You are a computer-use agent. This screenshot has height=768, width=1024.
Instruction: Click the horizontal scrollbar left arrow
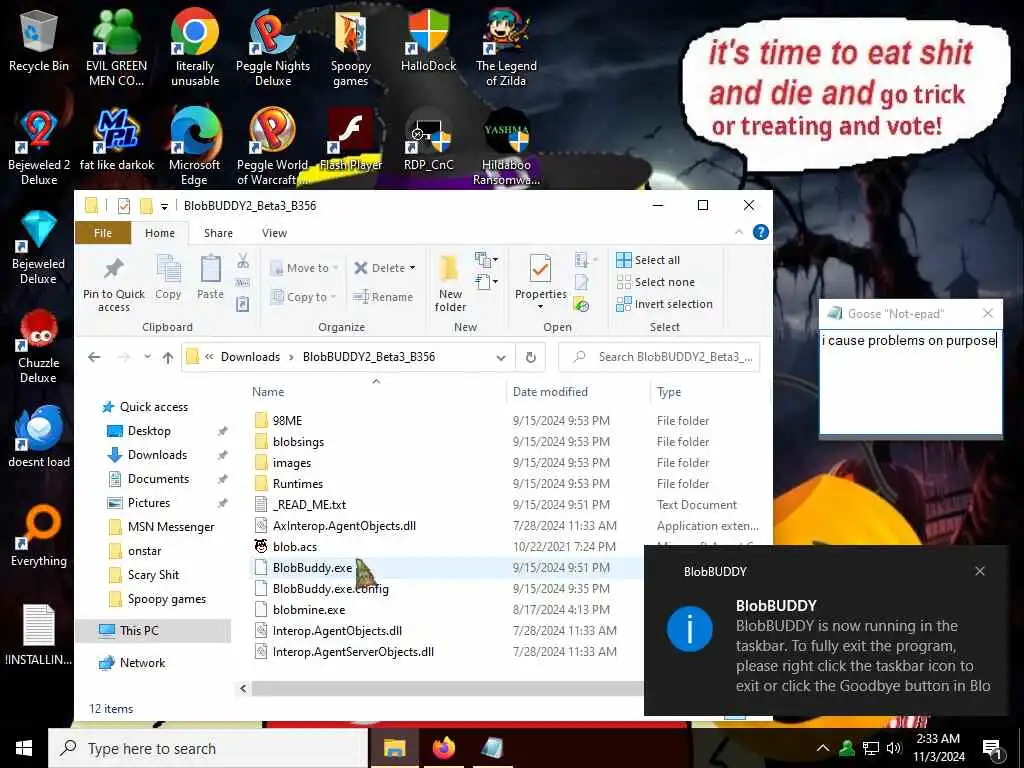tap(244, 688)
